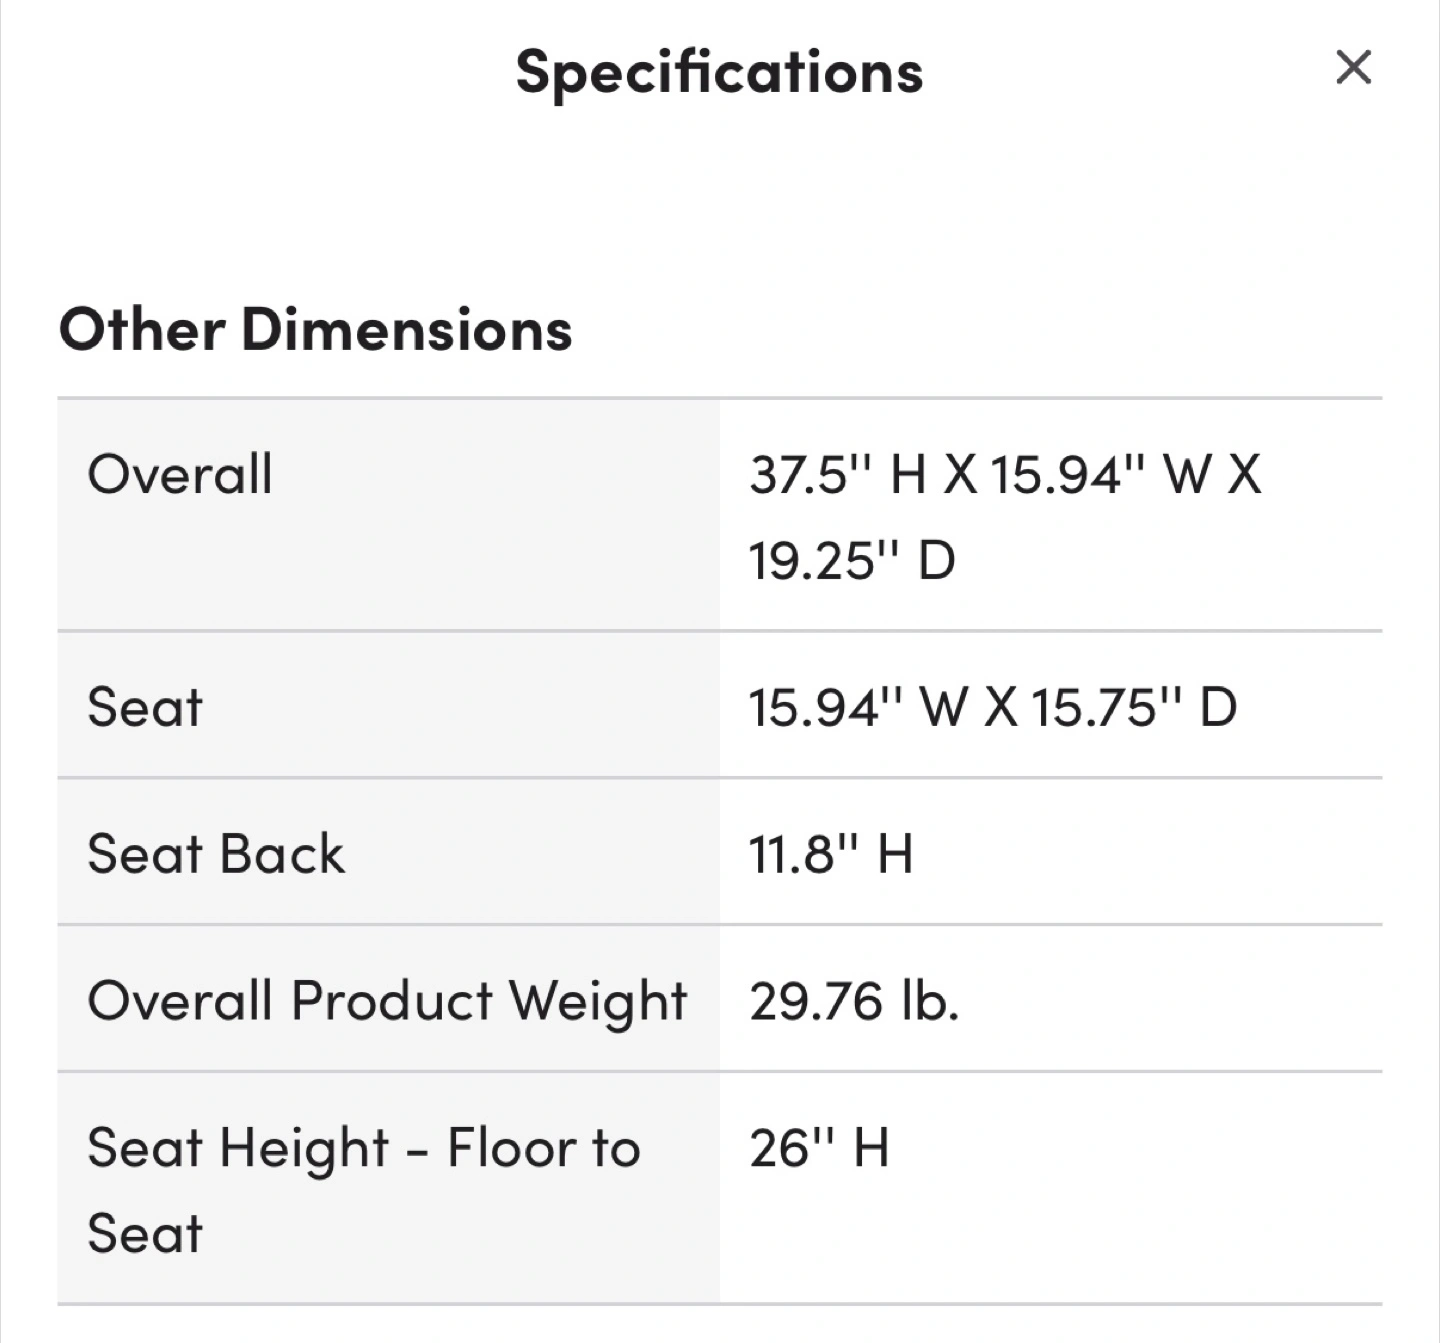Viewport: 1440px width, 1343px height.
Task: Click the Seat Back row label
Action: click(x=216, y=854)
